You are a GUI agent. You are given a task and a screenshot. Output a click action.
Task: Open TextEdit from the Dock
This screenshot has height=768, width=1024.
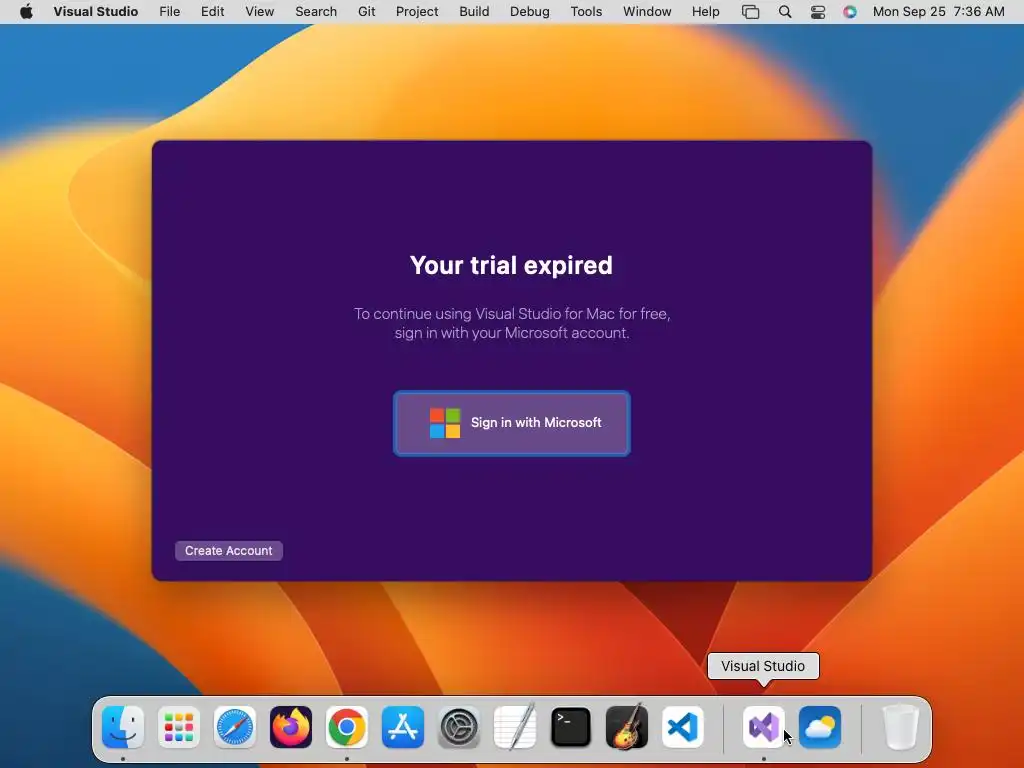point(515,727)
